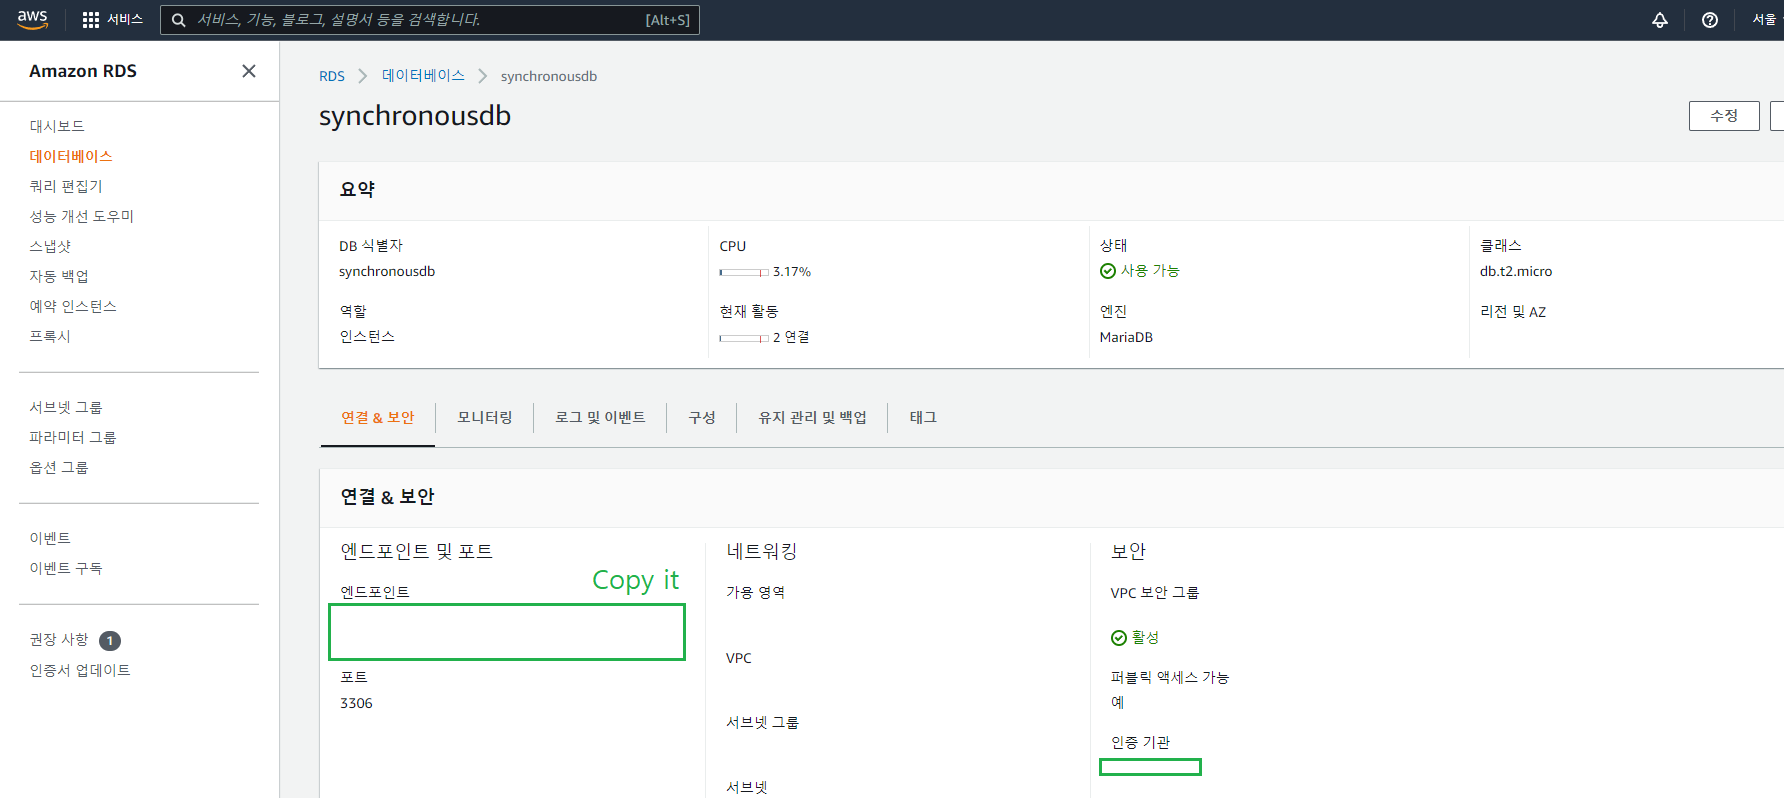Open the notifications bell

coord(1660,20)
